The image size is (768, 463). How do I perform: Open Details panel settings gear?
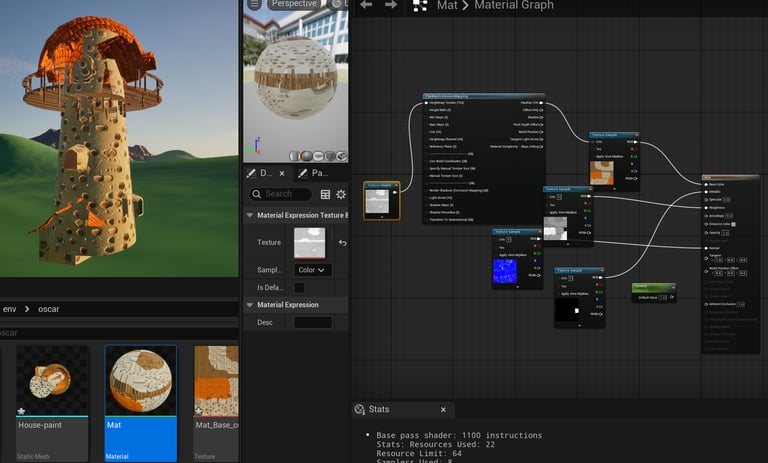pyautogui.click(x=341, y=194)
